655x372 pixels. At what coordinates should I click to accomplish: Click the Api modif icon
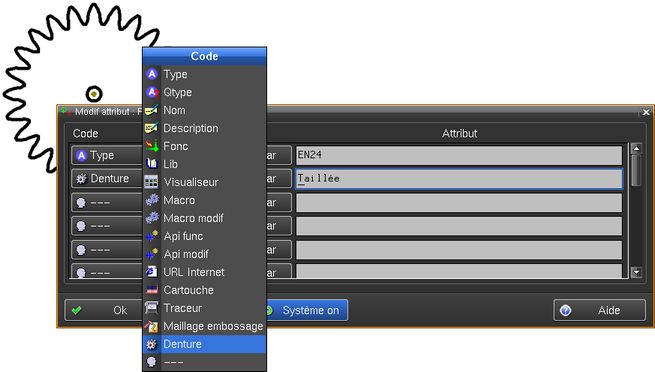click(x=152, y=254)
